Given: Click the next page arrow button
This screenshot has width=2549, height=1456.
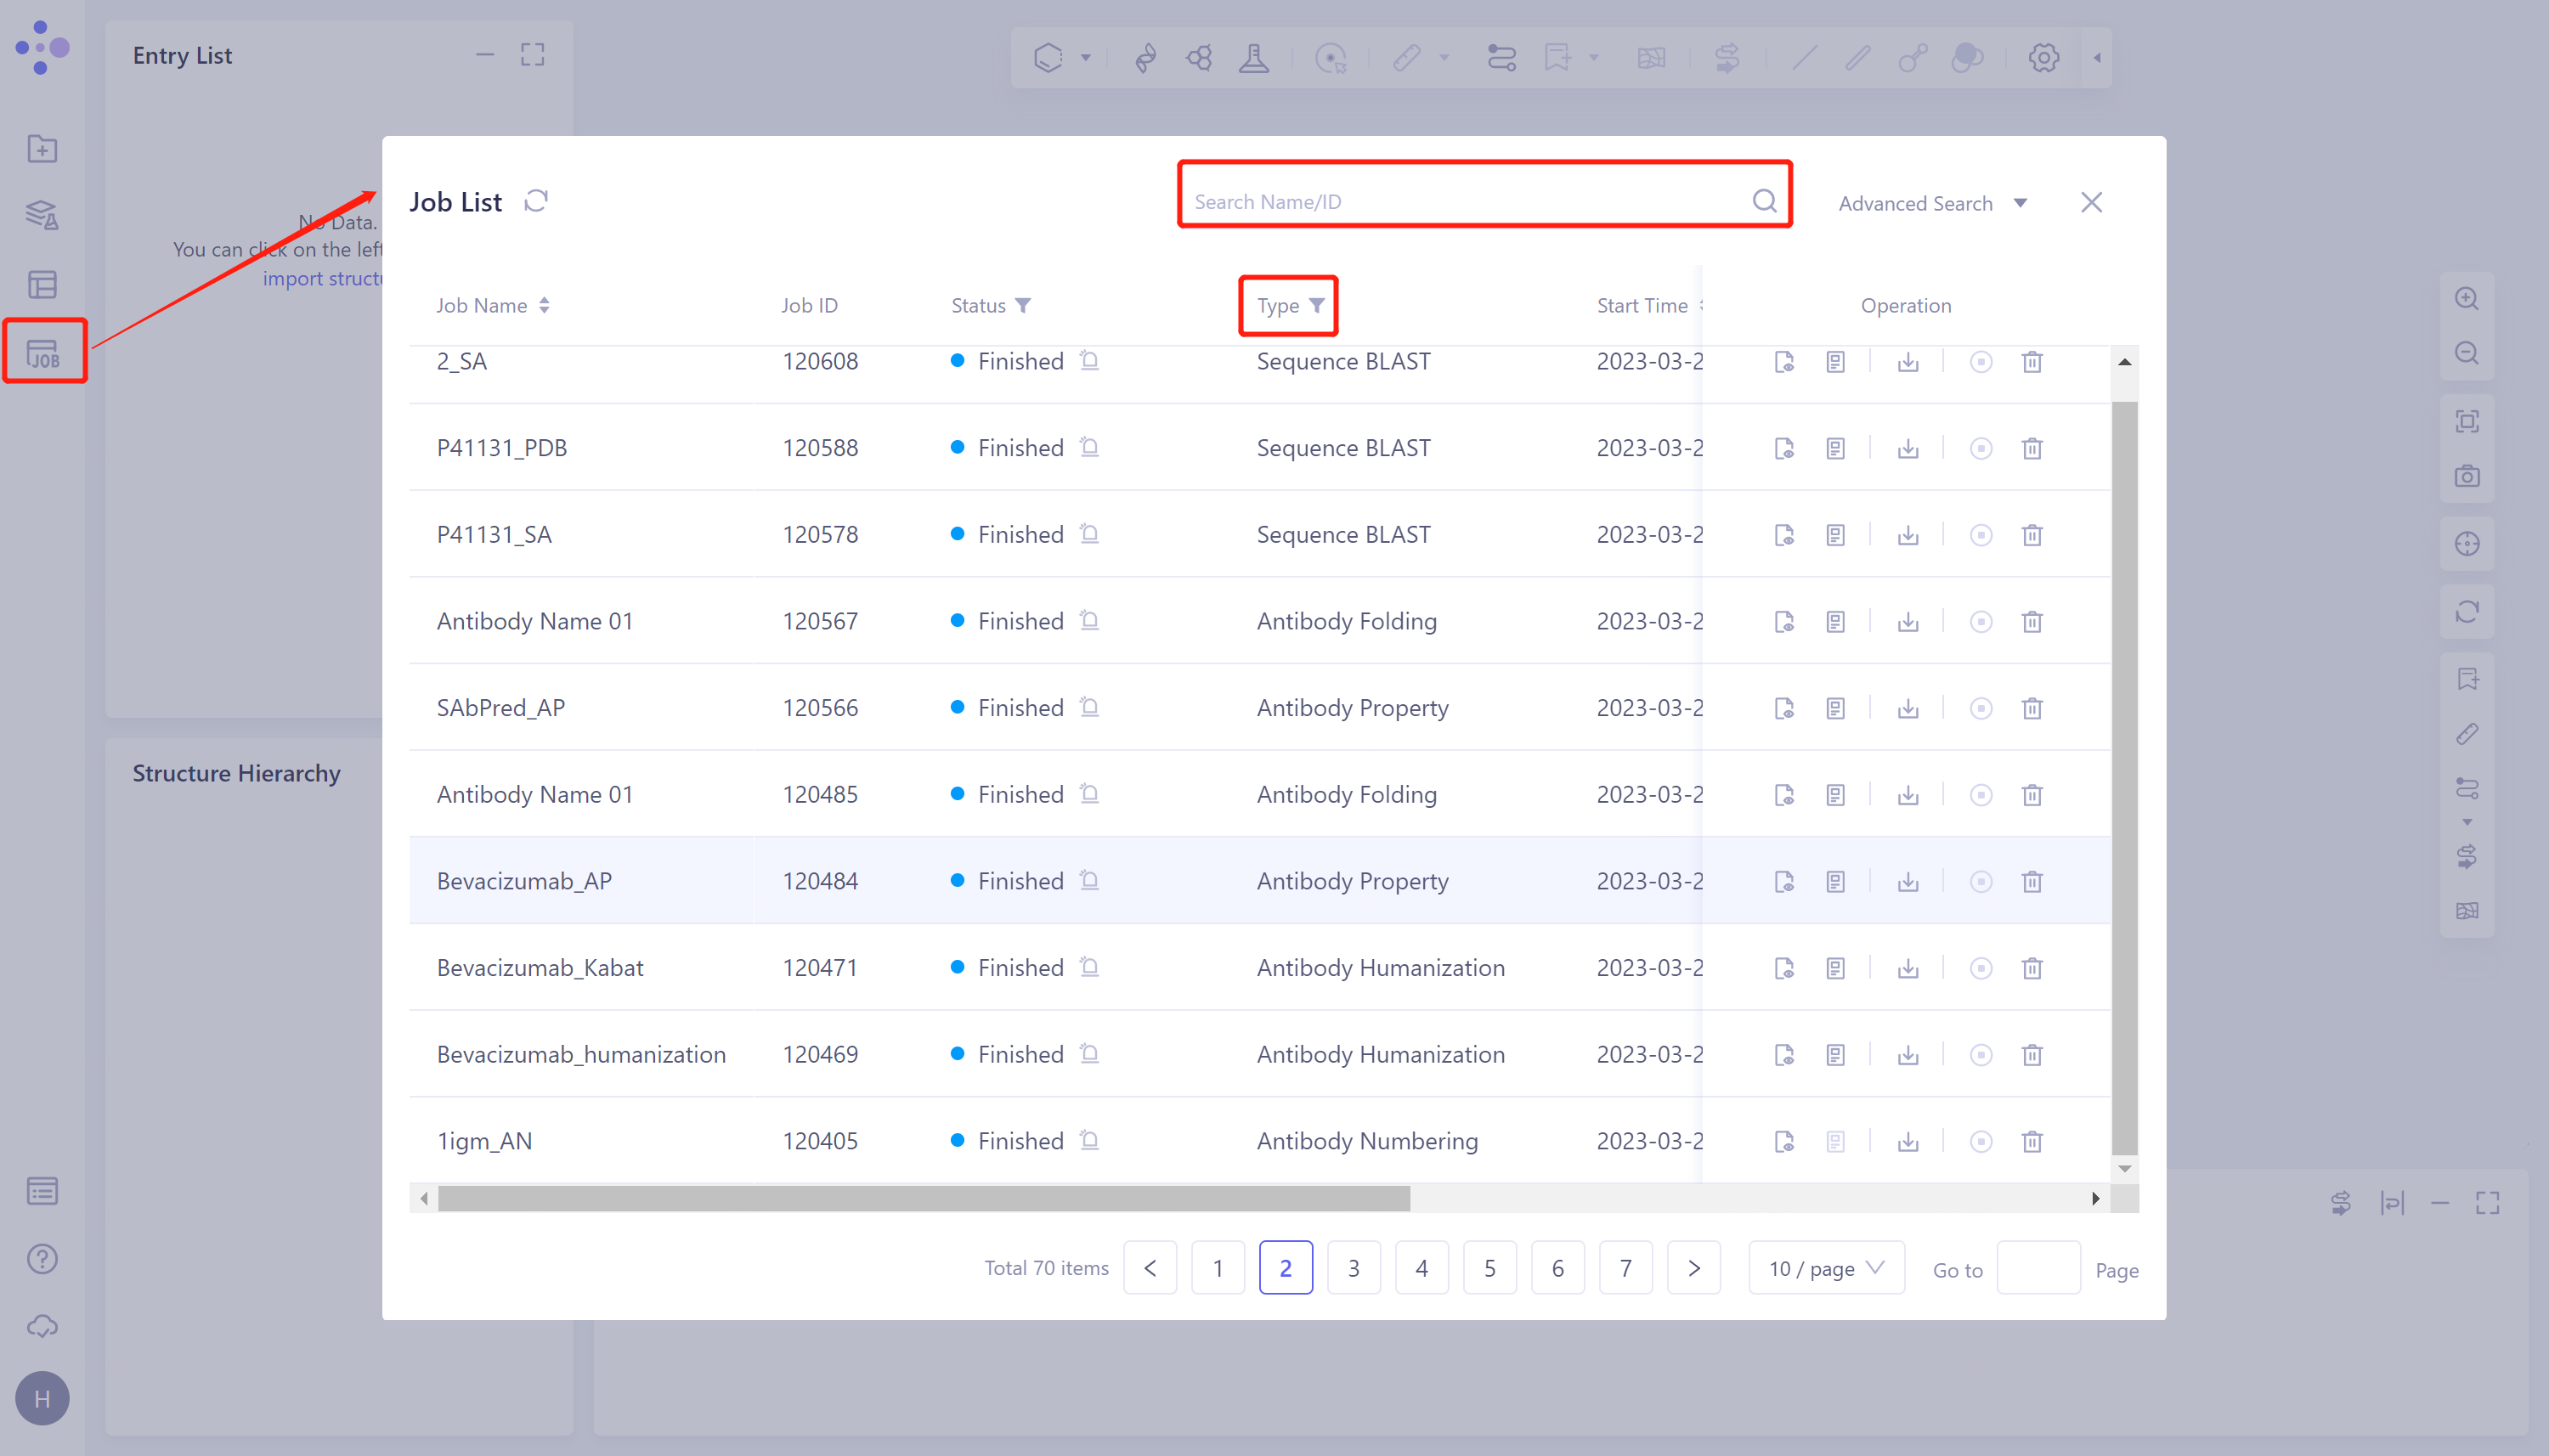Looking at the screenshot, I should pos(1693,1268).
